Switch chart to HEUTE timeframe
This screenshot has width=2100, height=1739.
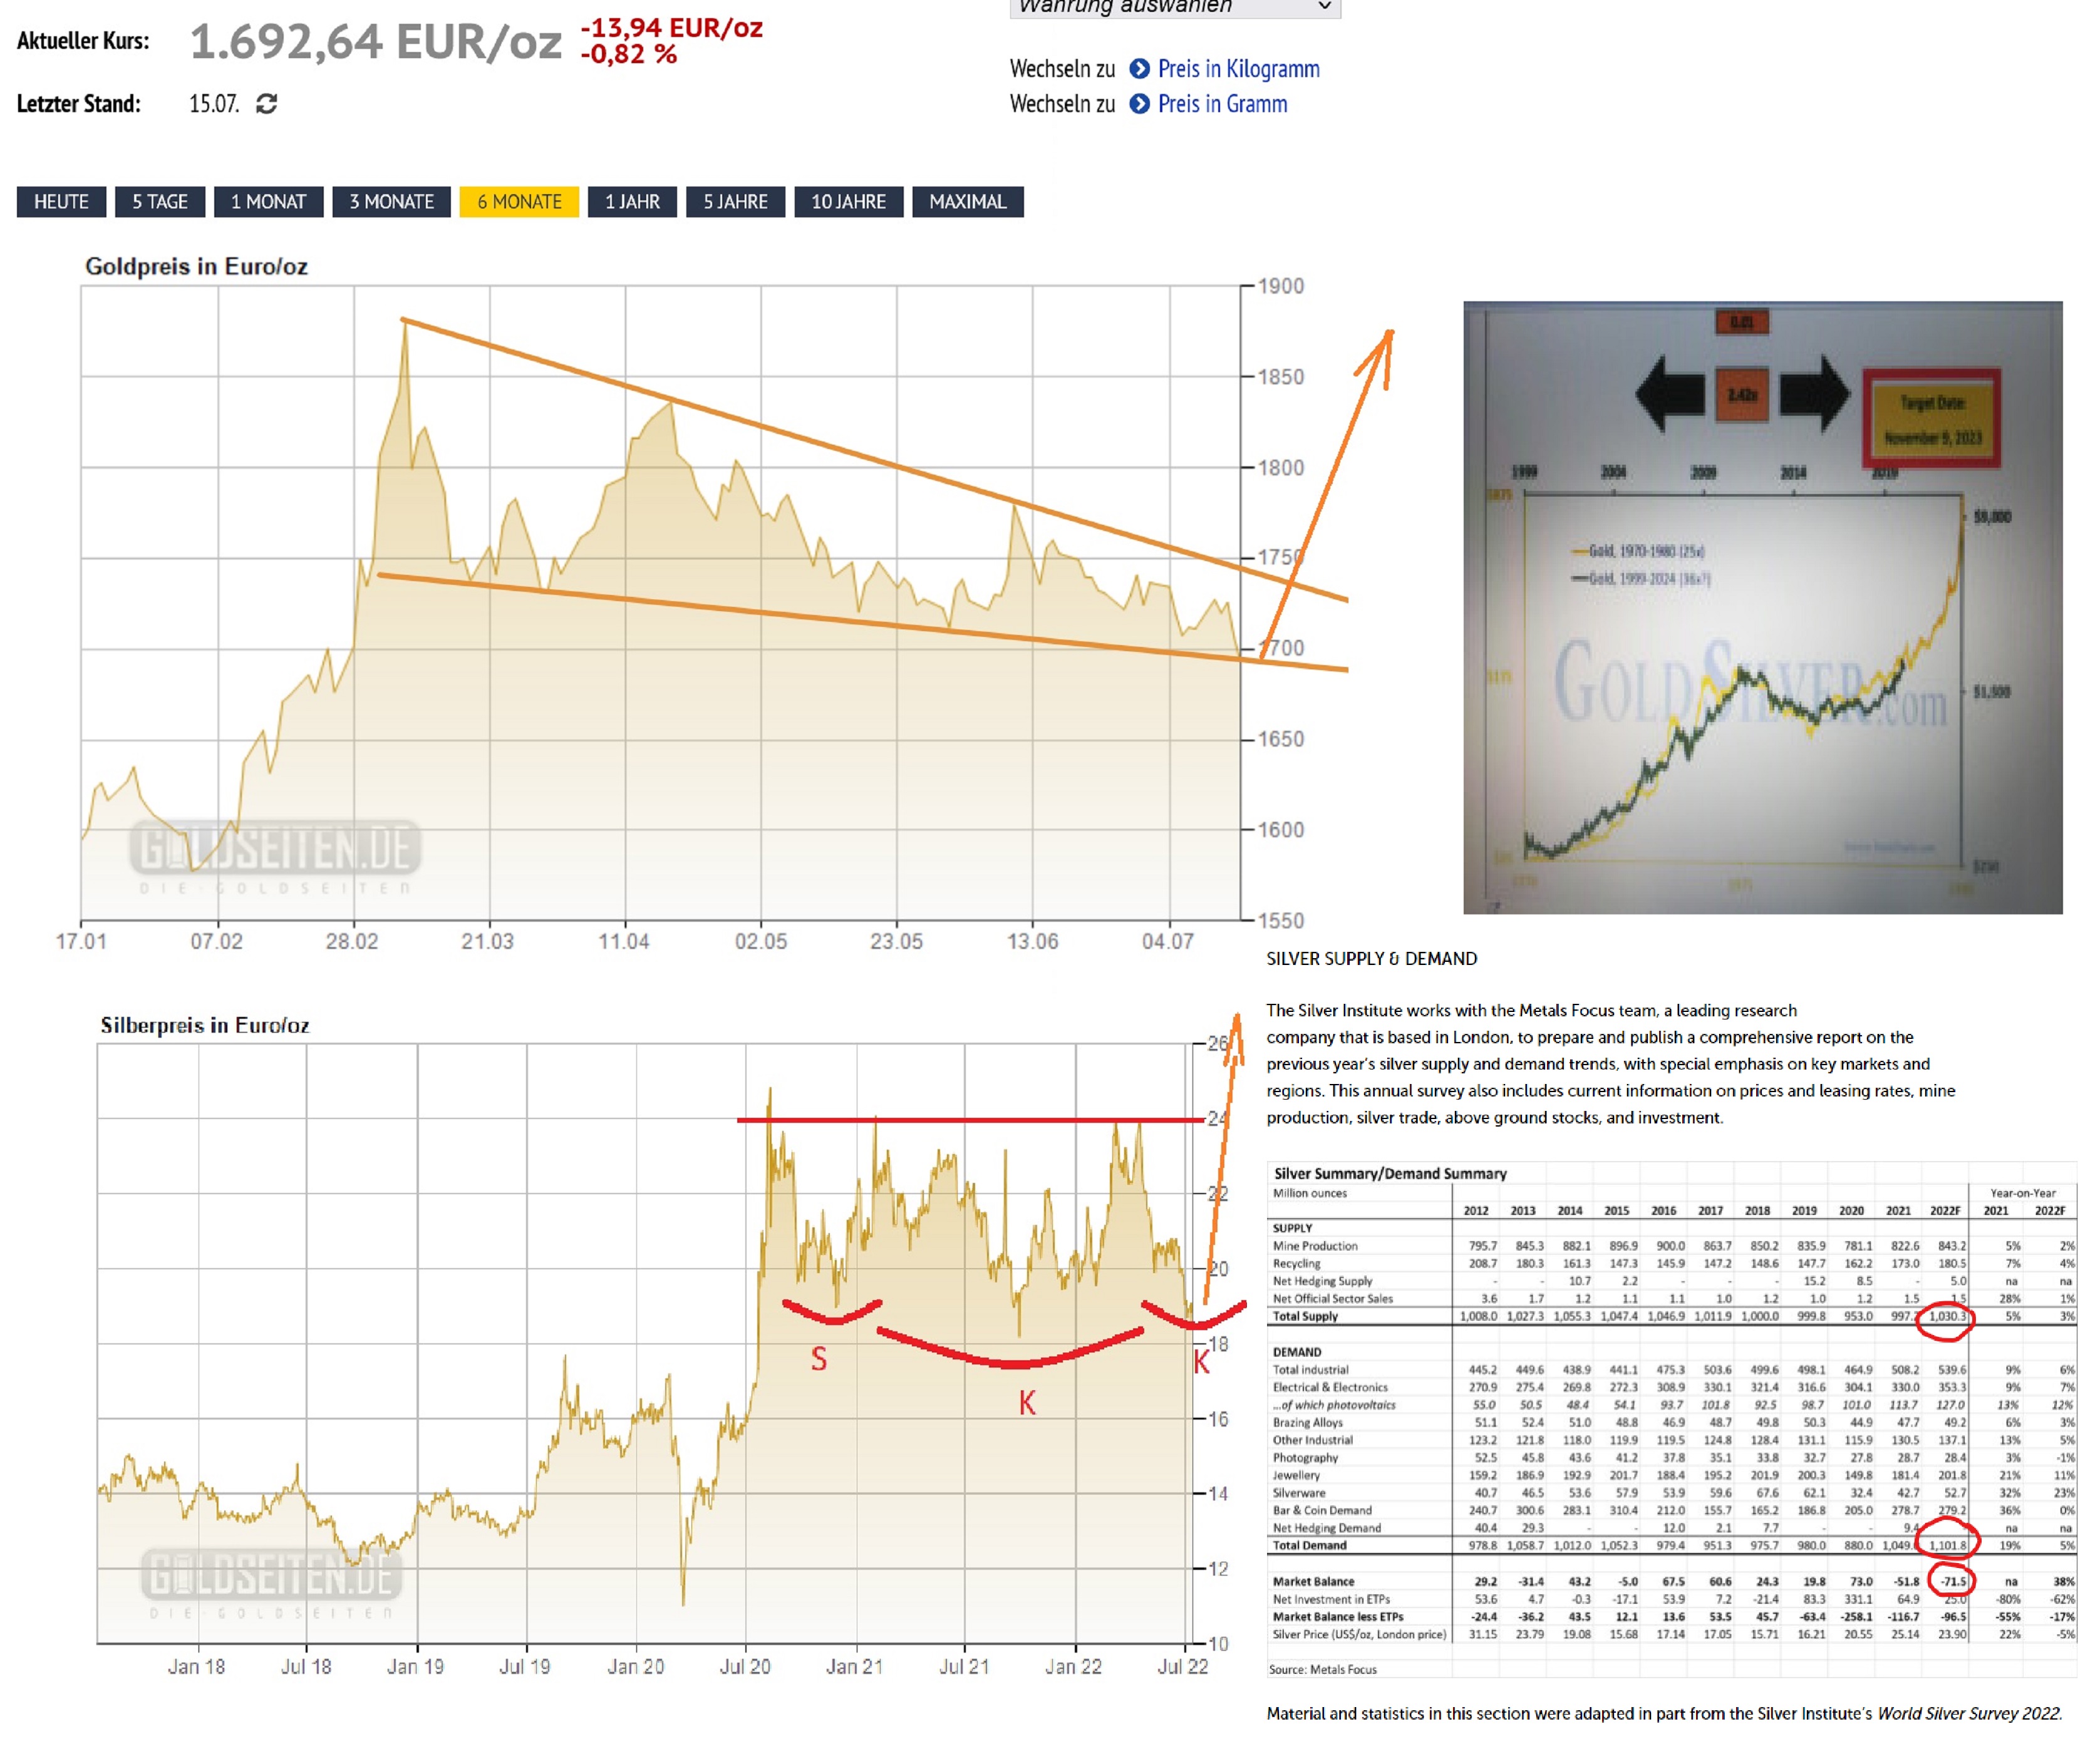(61, 202)
